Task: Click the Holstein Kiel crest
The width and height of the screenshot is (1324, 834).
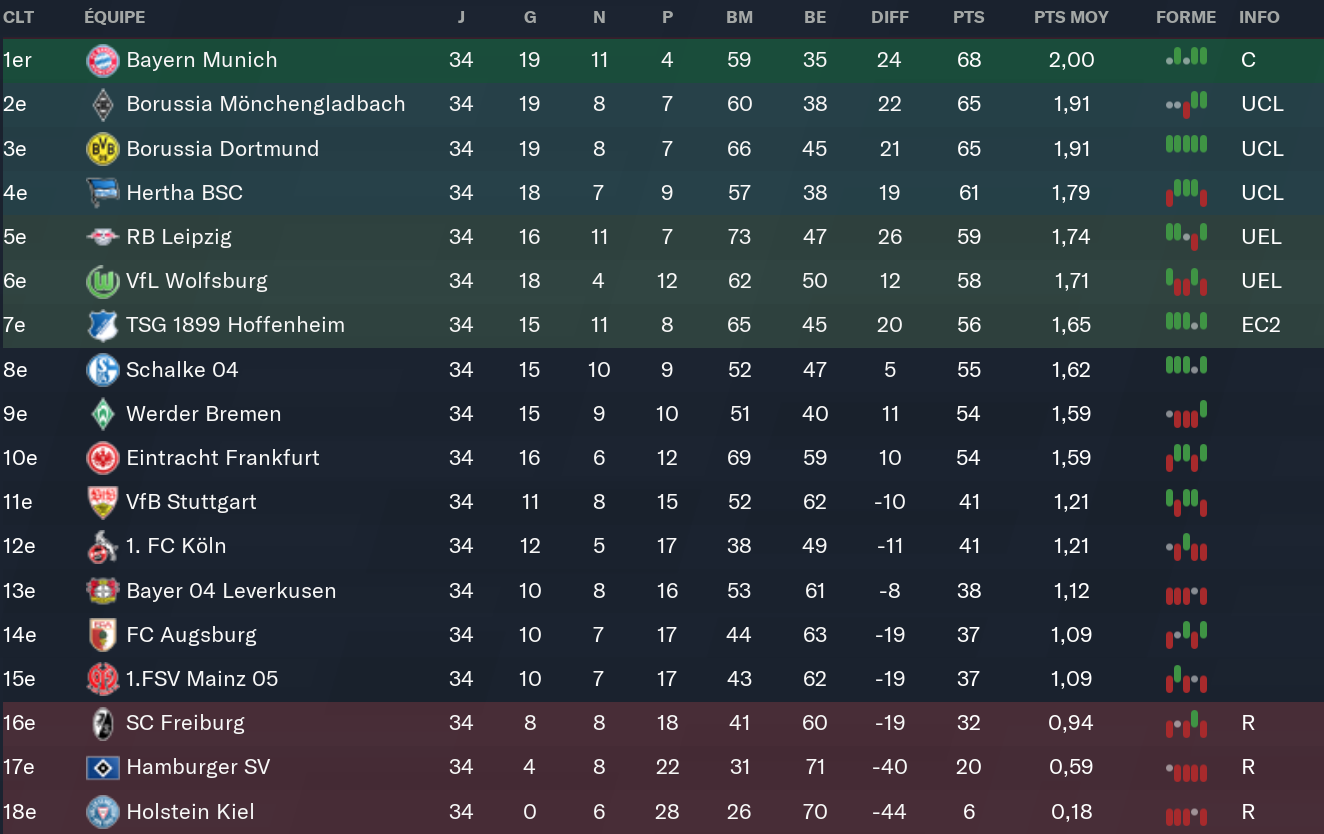Action: coord(103,811)
